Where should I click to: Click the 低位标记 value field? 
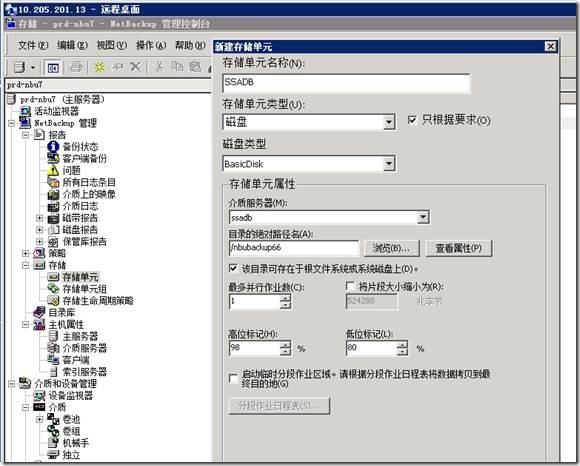[371, 348]
